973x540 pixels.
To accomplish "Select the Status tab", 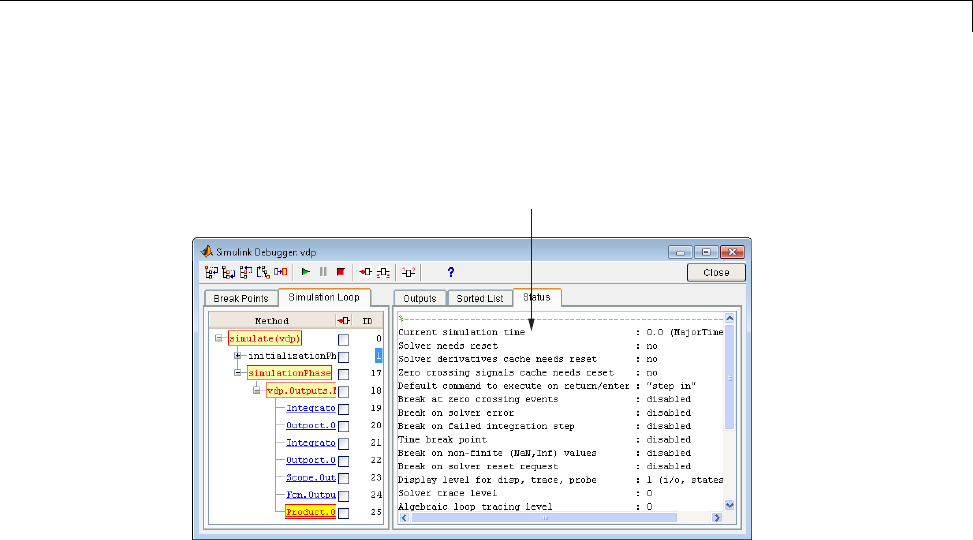I will (537, 297).
